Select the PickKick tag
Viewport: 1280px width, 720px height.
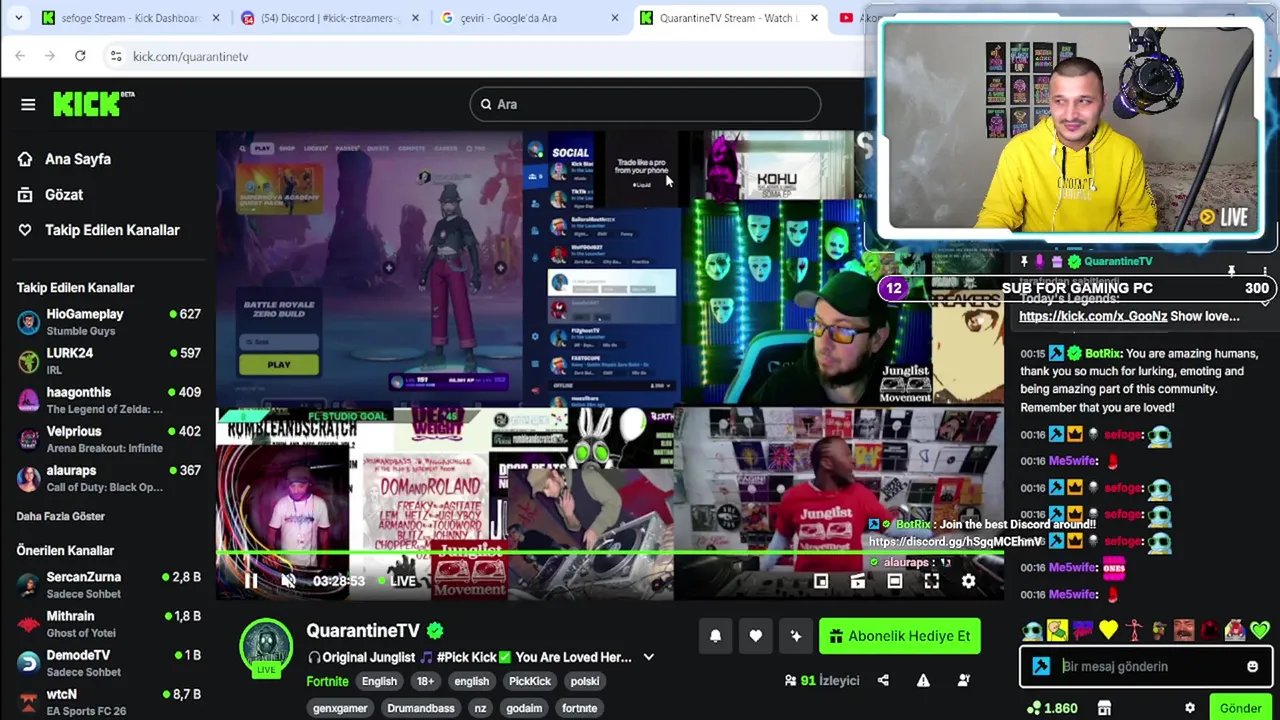(530, 681)
